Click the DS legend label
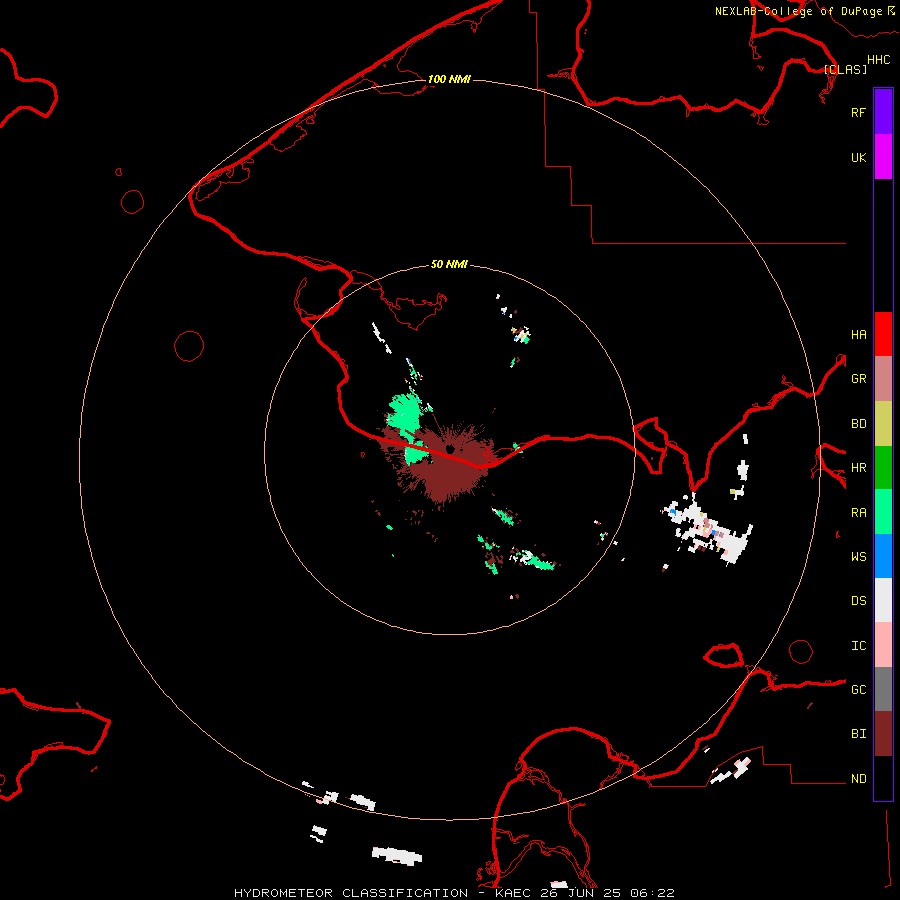 859,600
